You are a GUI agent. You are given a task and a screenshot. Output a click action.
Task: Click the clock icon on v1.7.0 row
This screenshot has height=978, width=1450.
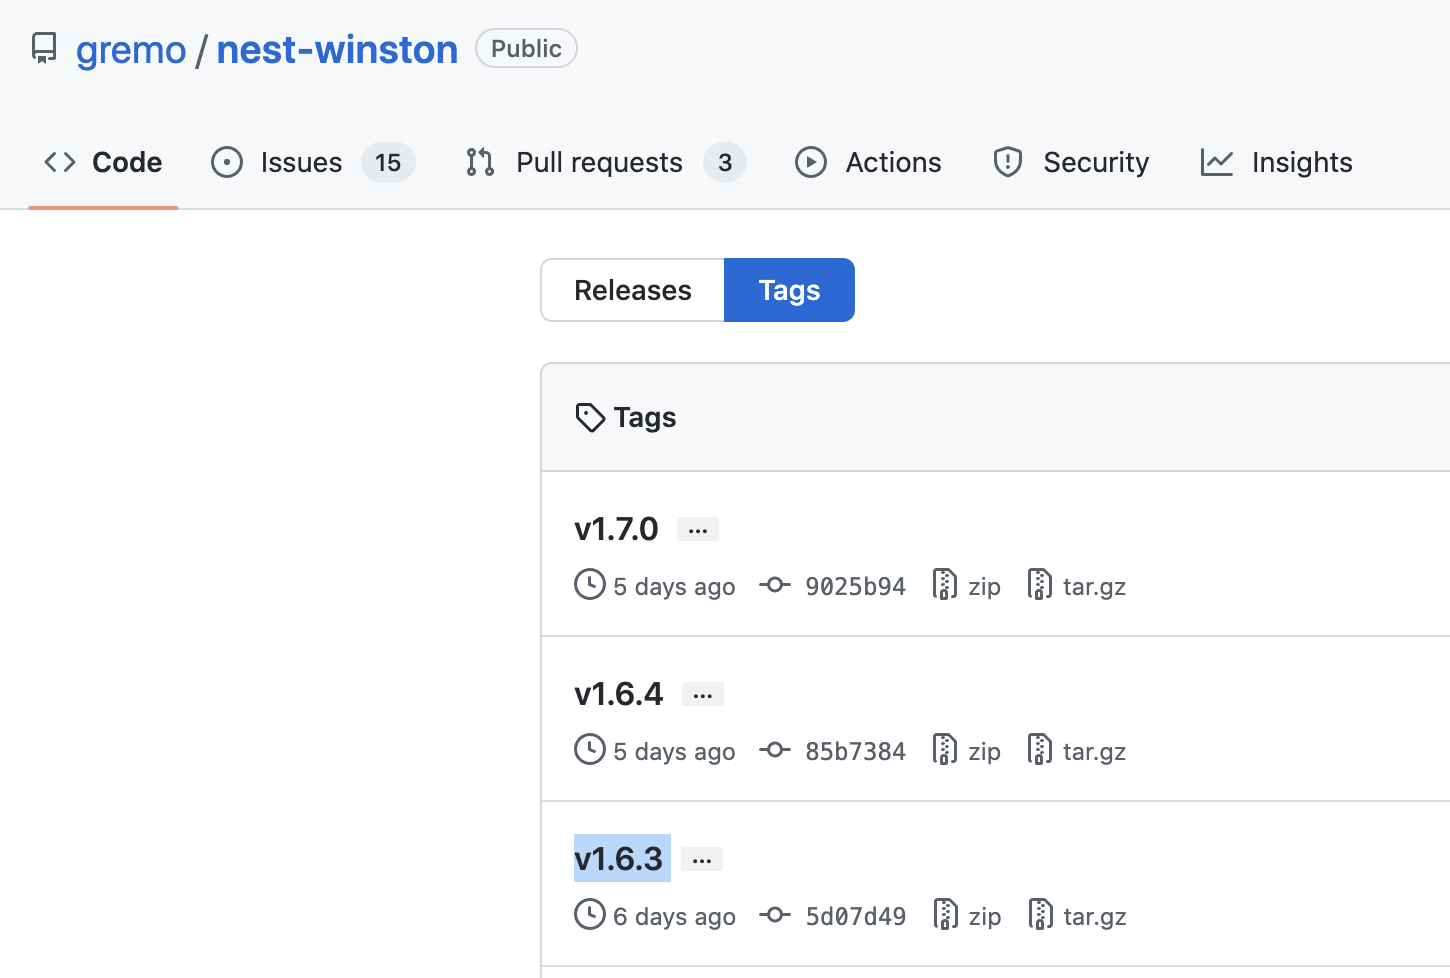[590, 585]
